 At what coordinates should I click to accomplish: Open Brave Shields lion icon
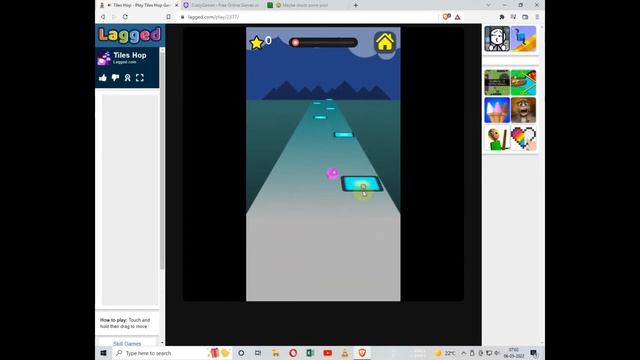447,17
